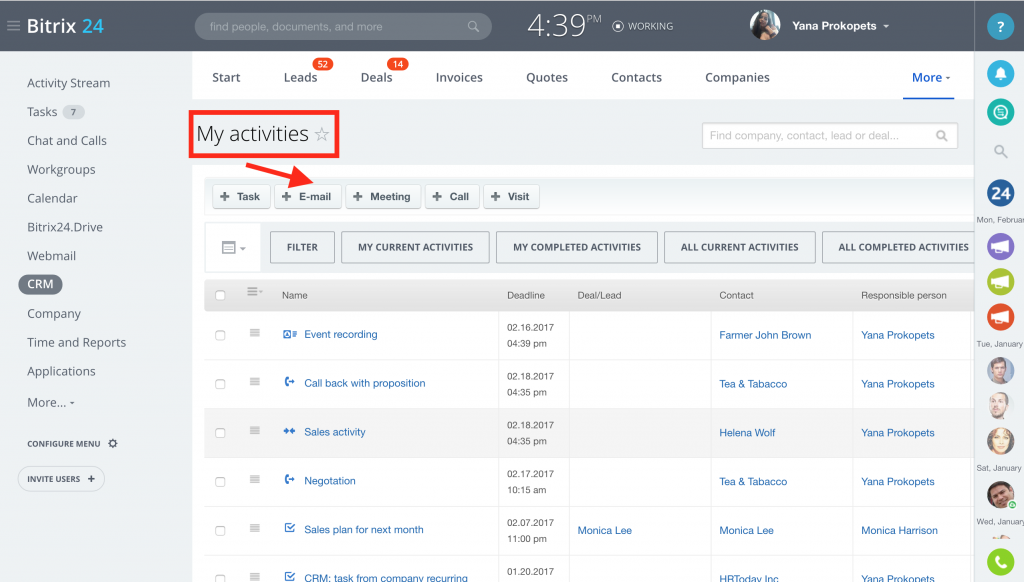The width and height of the screenshot is (1024, 582).
Task: Open Activity Stream in left menu
Action: pyautogui.click(x=69, y=84)
